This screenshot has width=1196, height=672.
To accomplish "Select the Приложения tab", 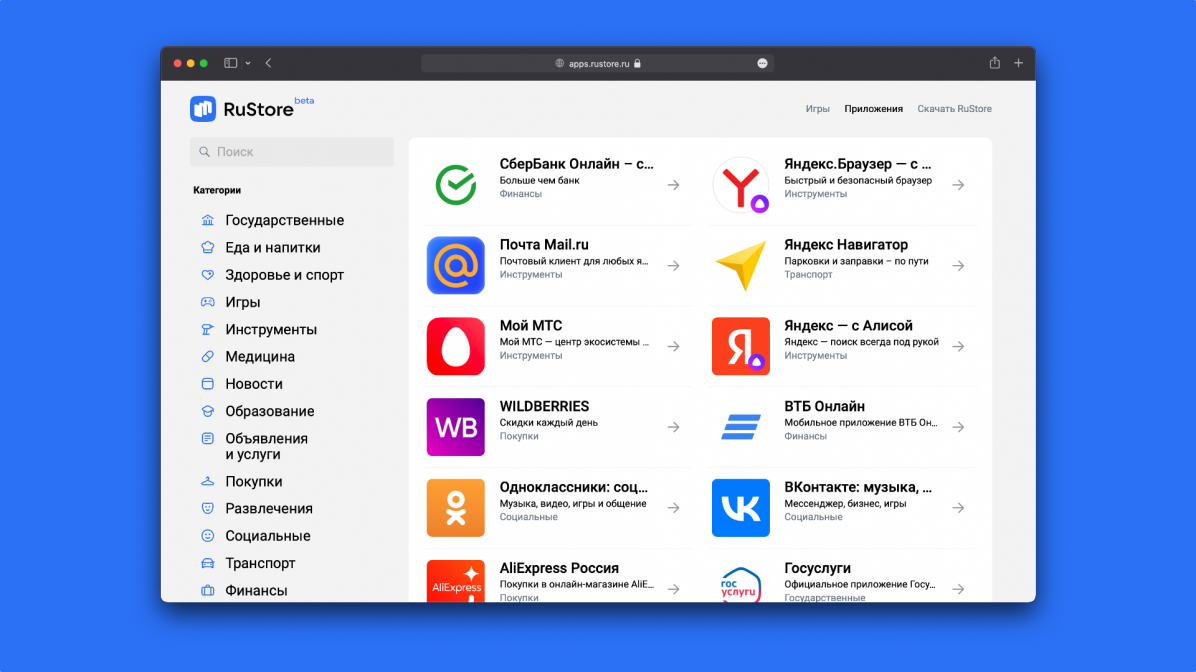I will coord(873,109).
